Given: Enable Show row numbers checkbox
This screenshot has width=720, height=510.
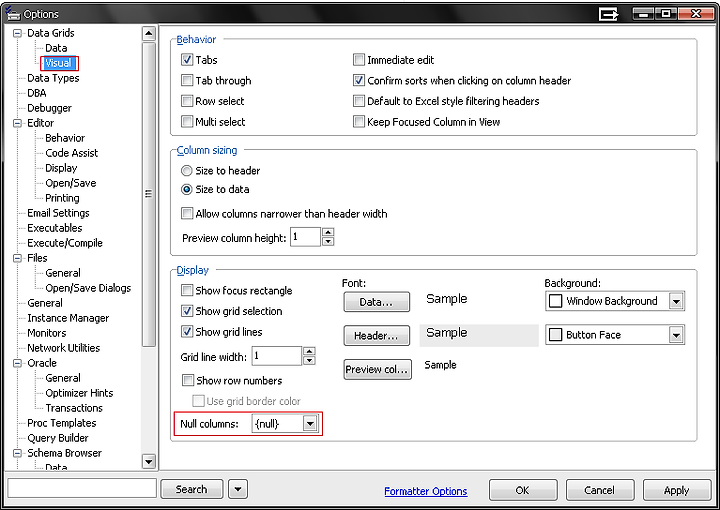Looking at the screenshot, I should [x=188, y=380].
